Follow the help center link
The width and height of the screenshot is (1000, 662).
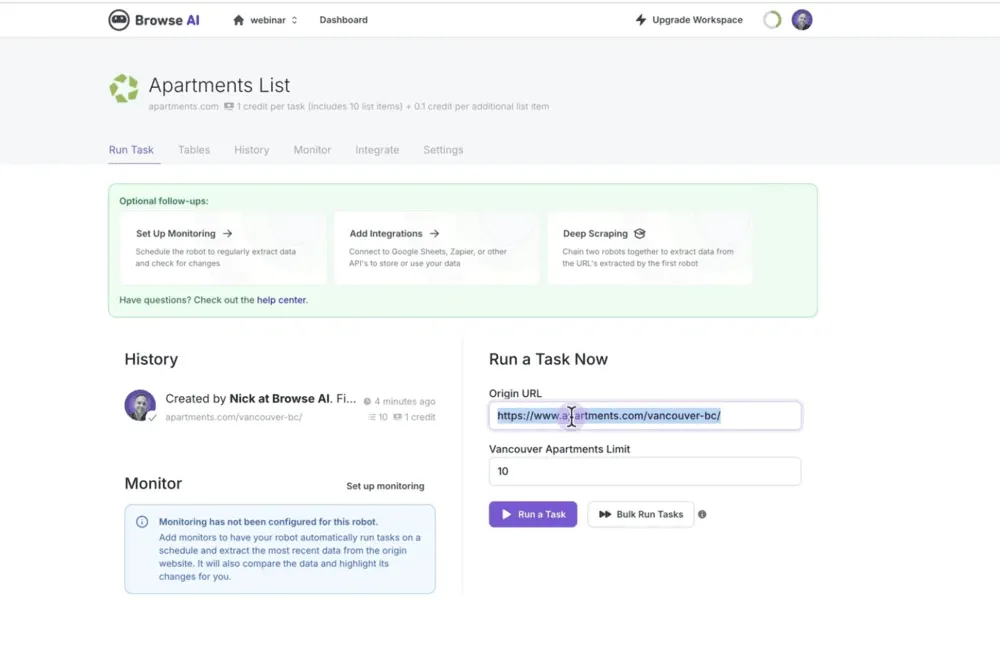tap(281, 300)
